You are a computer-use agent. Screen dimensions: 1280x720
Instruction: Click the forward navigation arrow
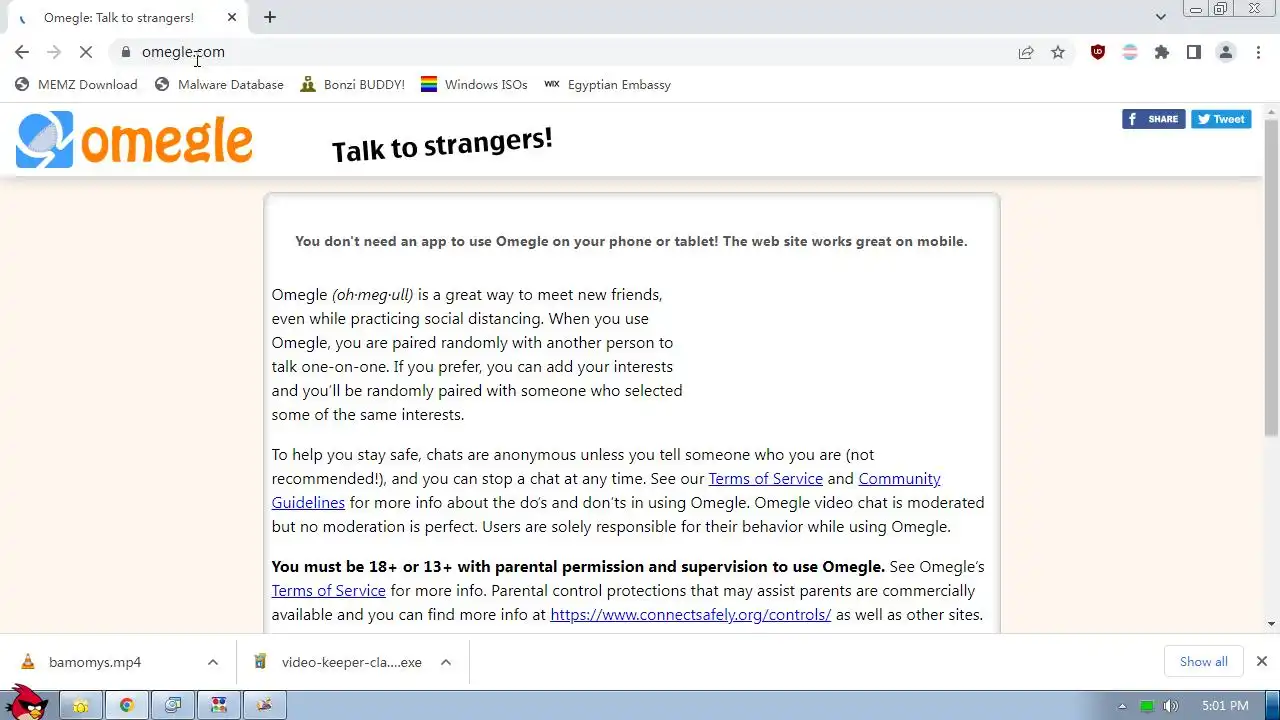tap(54, 52)
